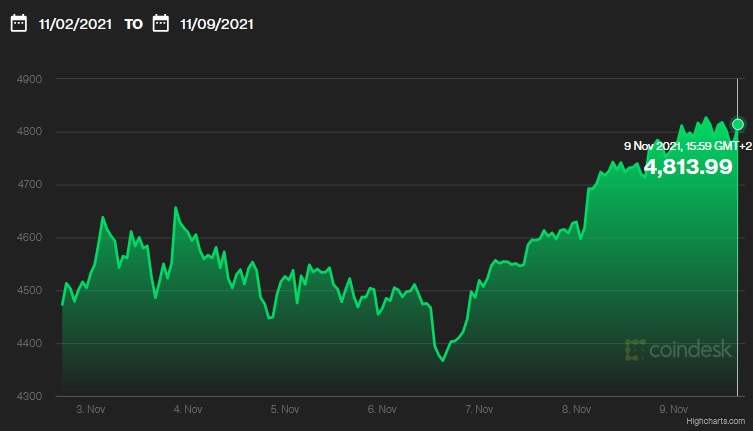The width and height of the screenshot is (753, 431).
Task: Select the 9. Nov x-axis label
Action: [x=673, y=409]
